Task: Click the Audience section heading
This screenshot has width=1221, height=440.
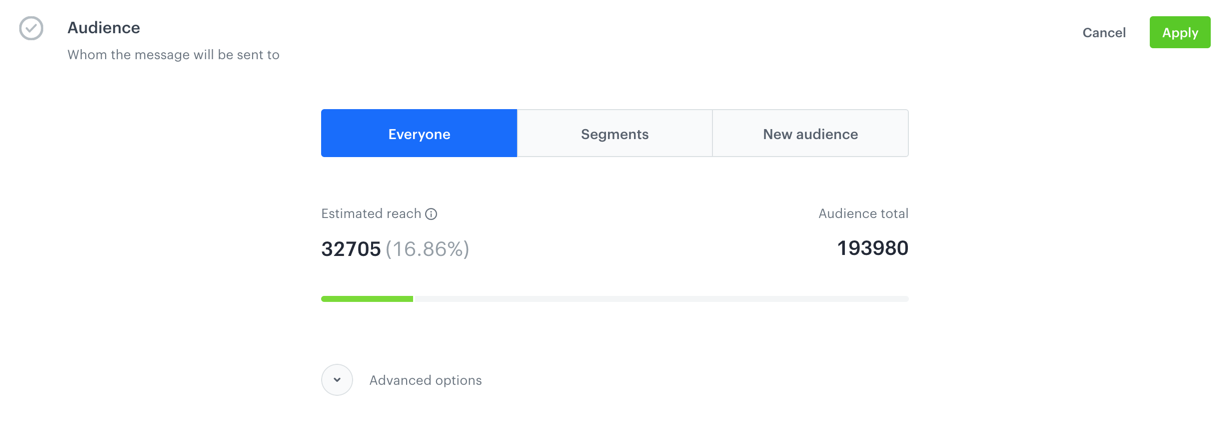Action: (104, 28)
